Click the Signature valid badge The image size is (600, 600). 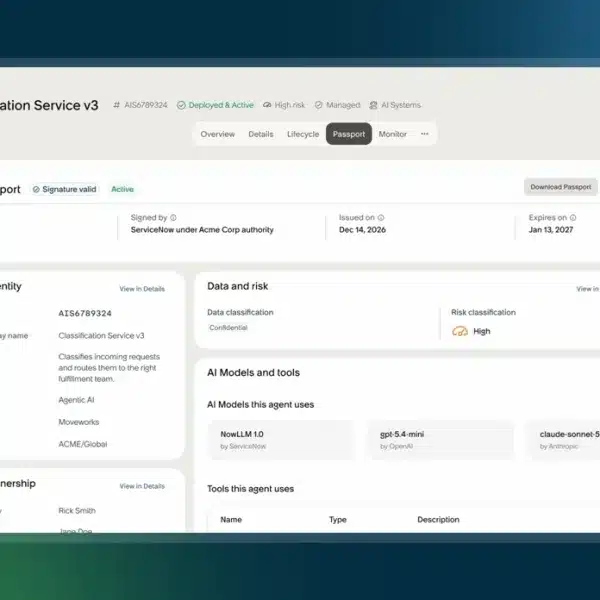pos(65,189)
